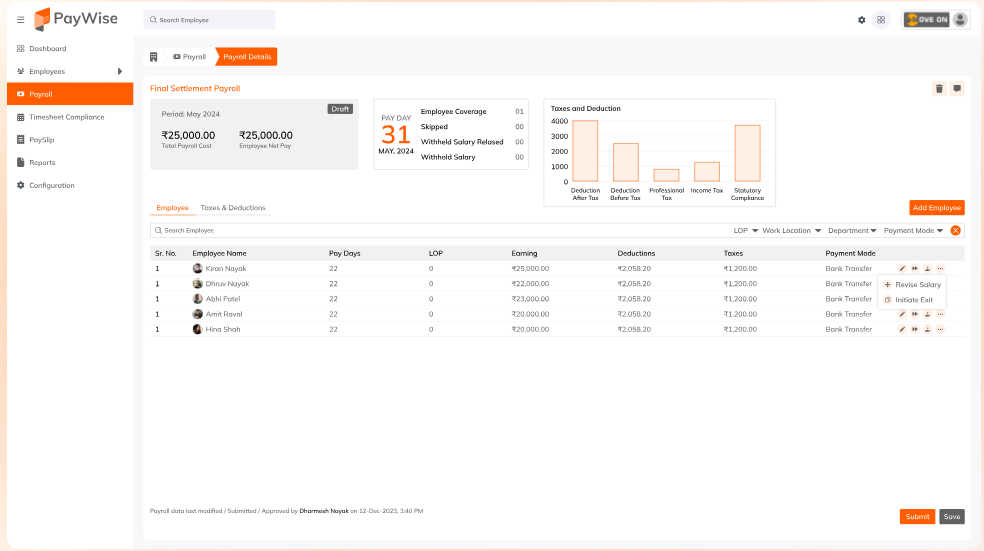Edit Amit Raval's row with pencil icon
Image resolution: width=984 pixels, height=551 pixels.
pyautogui.click(x=902, y=314)
